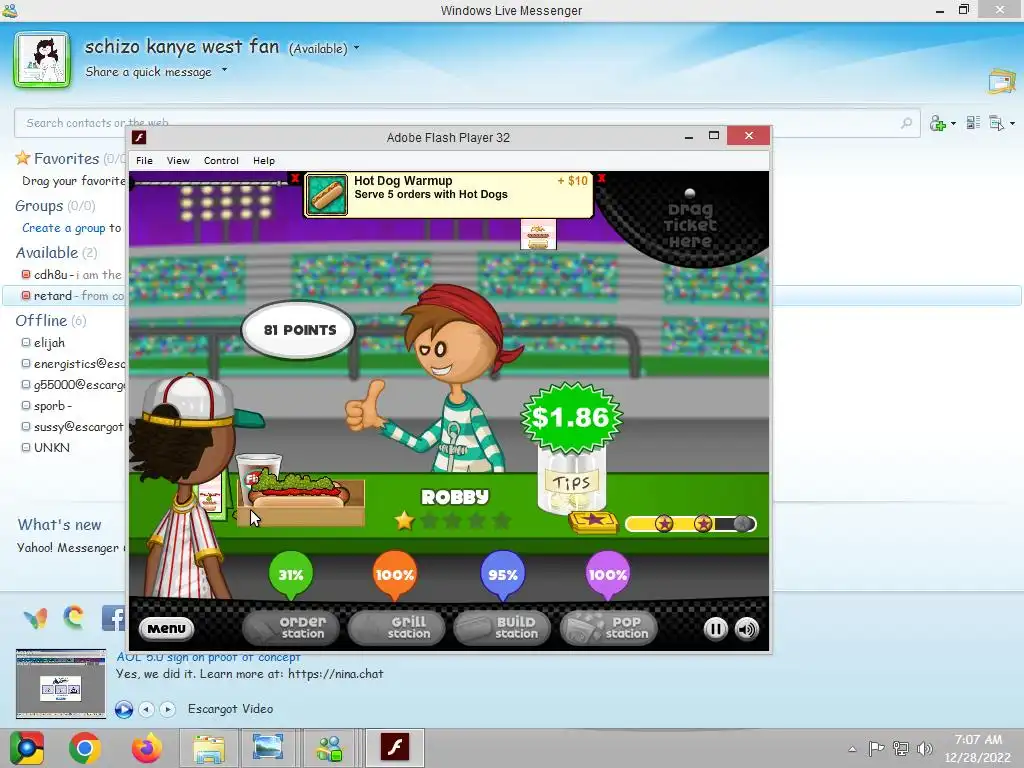
Task: Open the Messenger mail envelope icon
Action: coord(1002,81)
